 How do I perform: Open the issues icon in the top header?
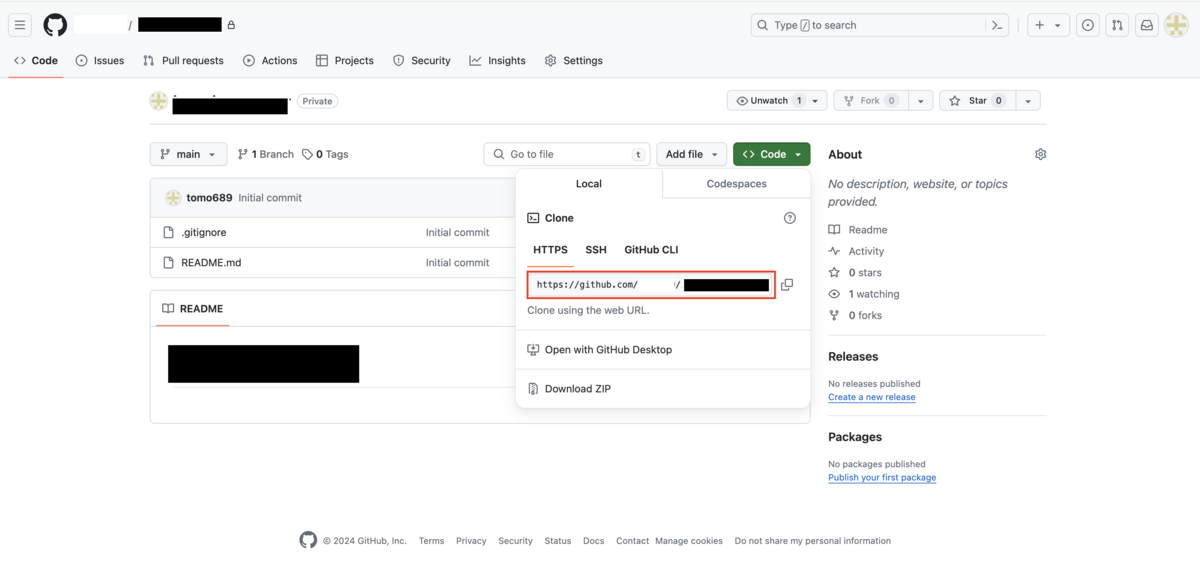(1088, 25)
